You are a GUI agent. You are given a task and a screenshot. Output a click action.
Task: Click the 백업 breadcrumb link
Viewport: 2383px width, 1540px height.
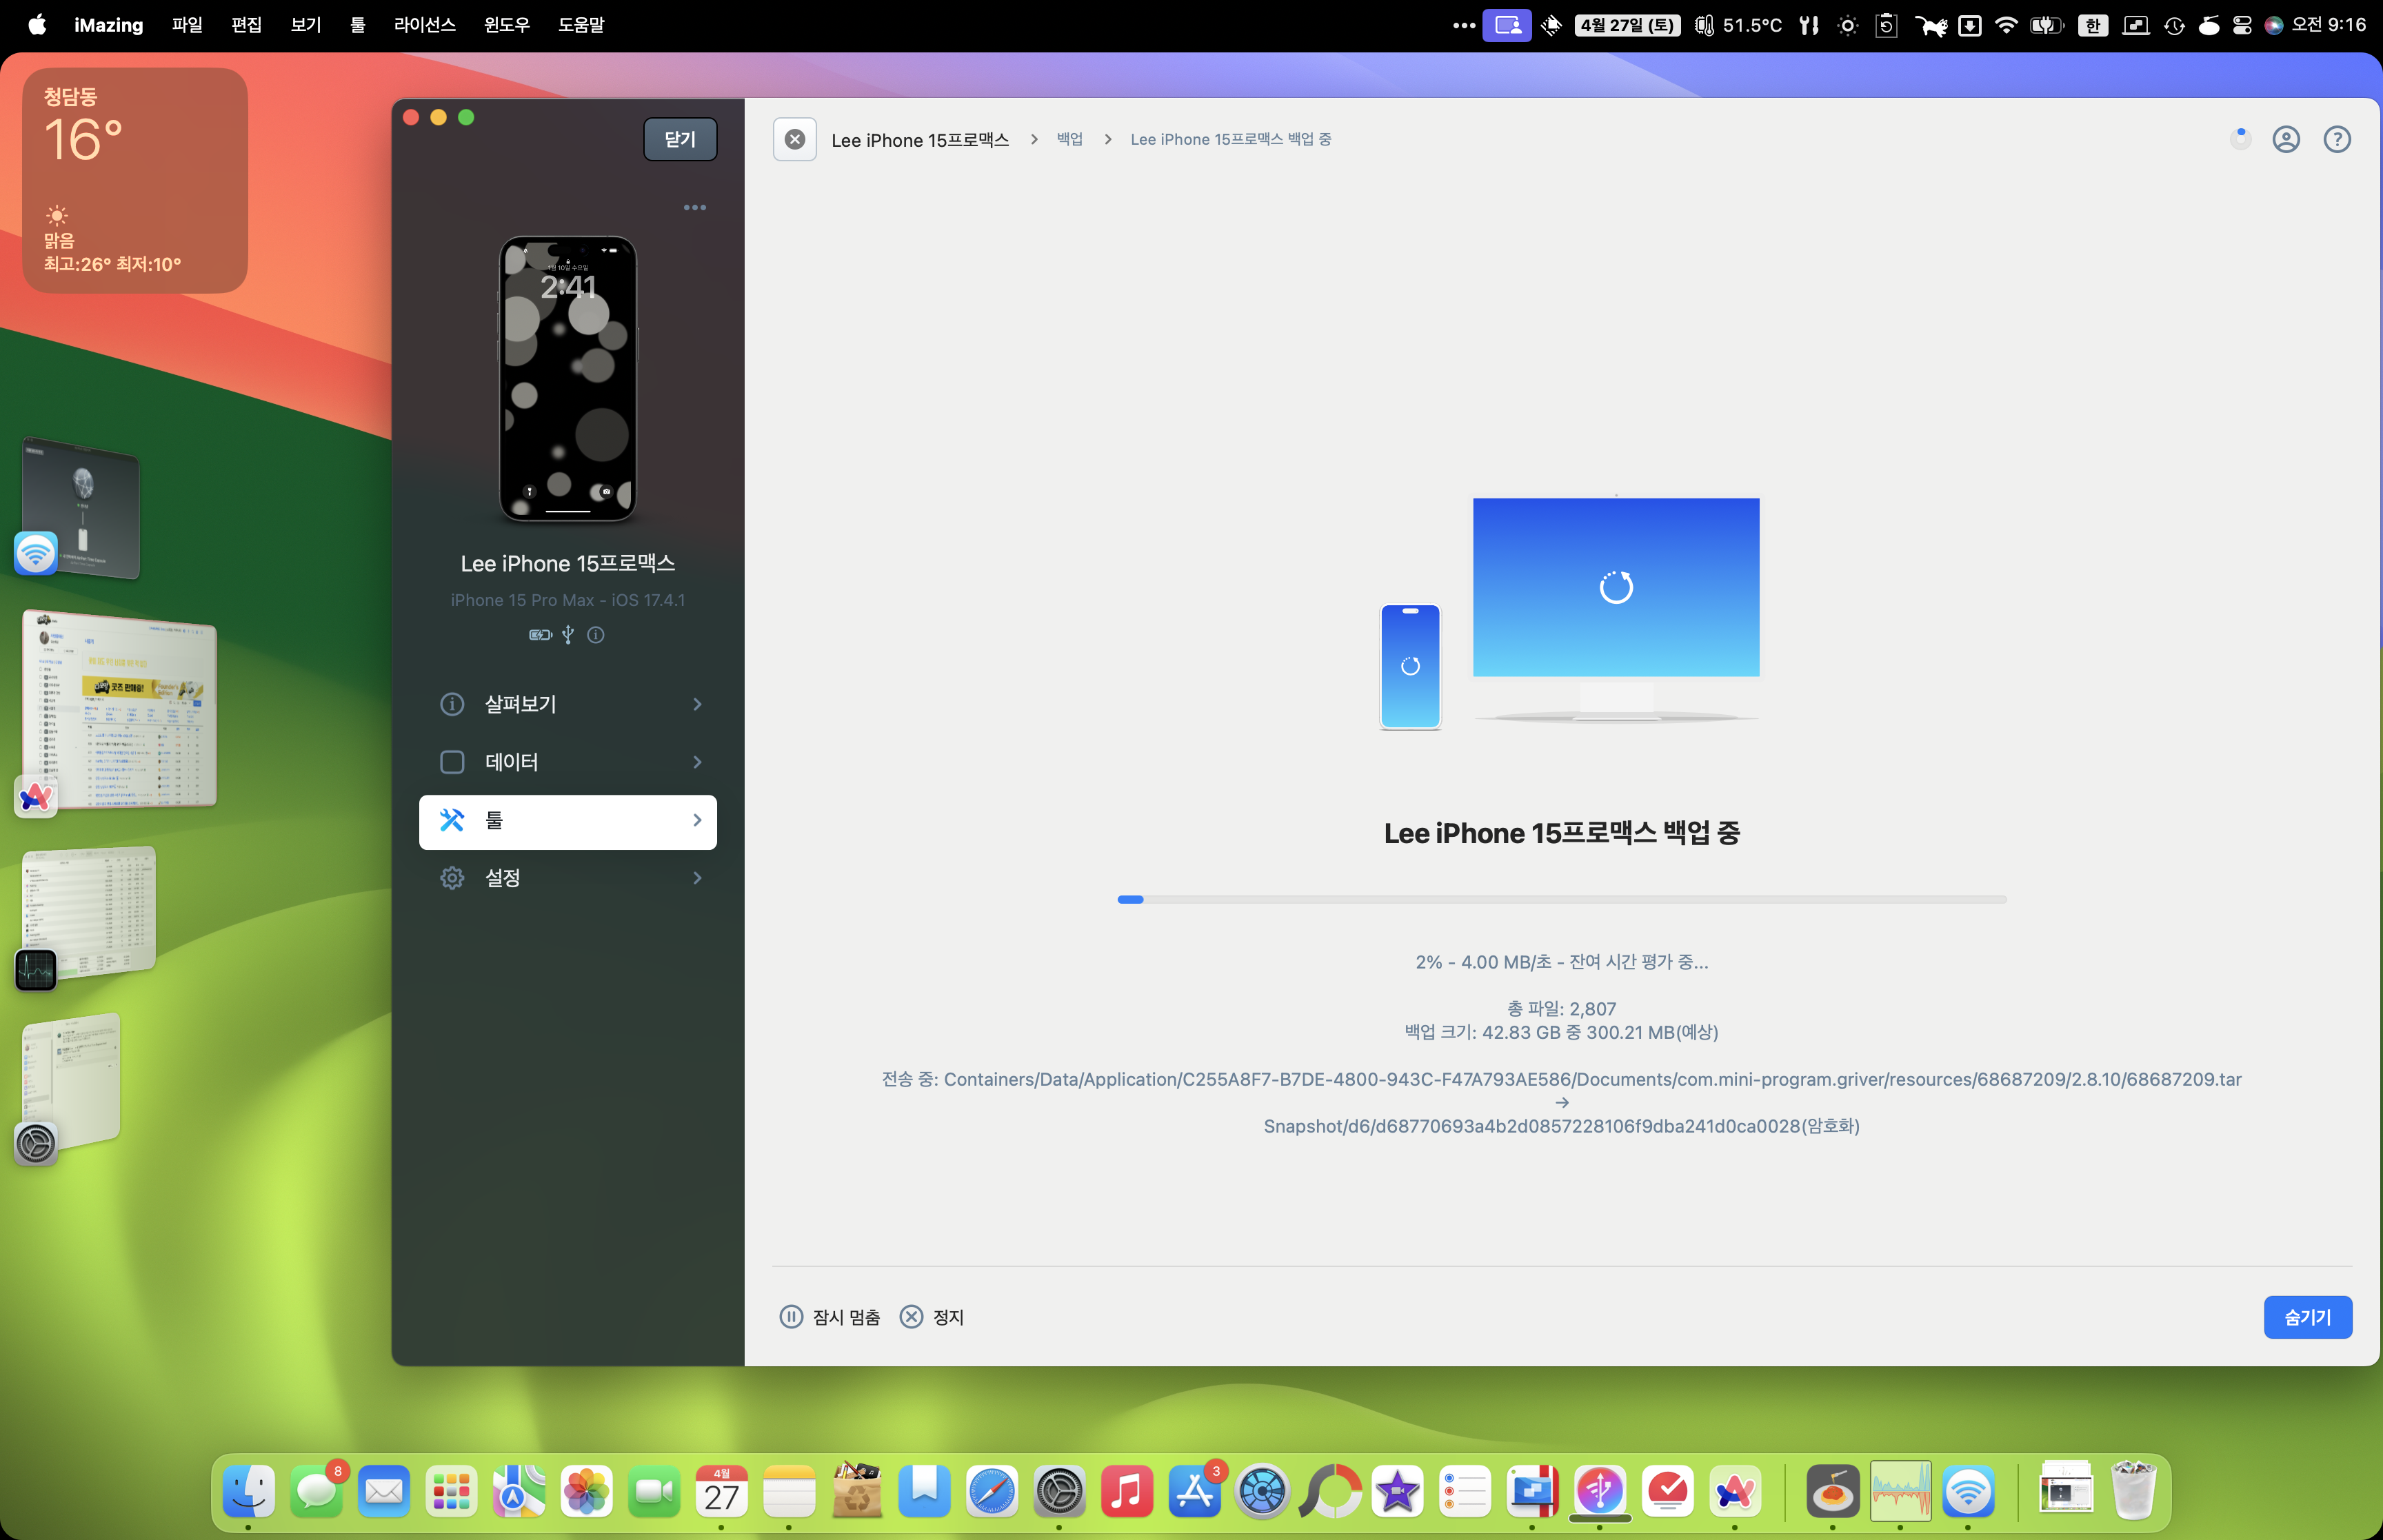pos(1070,139)
